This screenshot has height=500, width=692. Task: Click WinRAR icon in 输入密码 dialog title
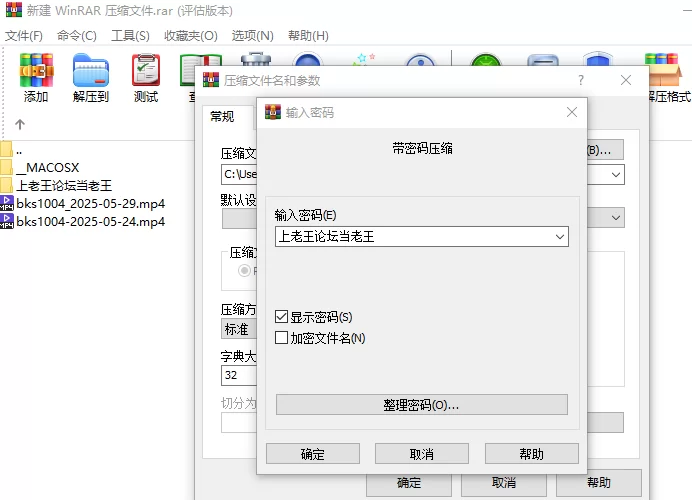click(x=273, y=112)
